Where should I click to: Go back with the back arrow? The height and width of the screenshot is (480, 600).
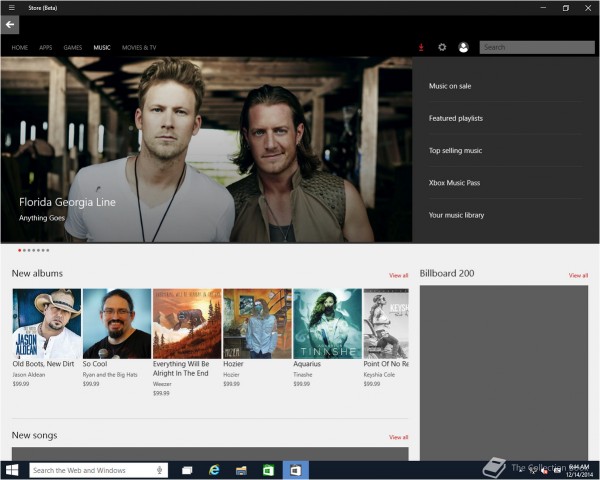tap(10, 25)
